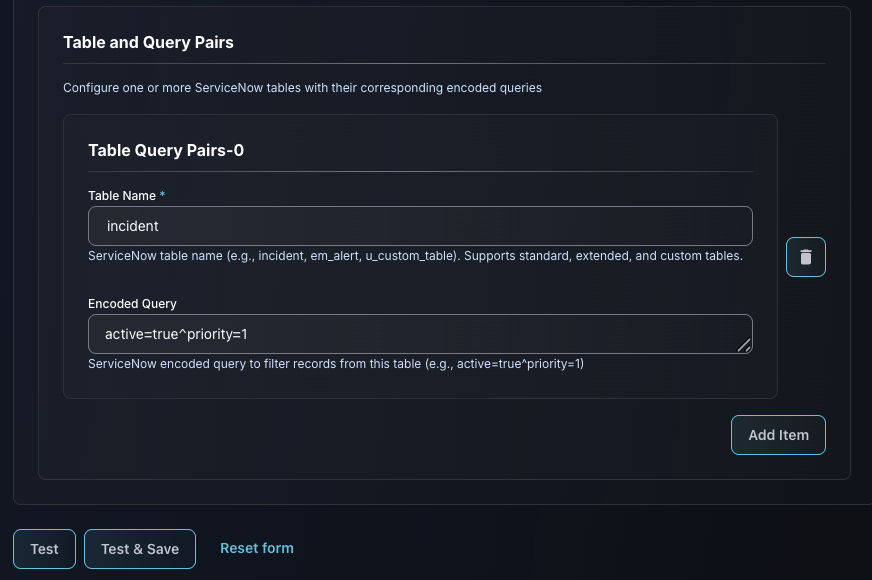The image size is (872, 580).
Task: Delete Table Query Pairs-0 with trash icon
Action: (x=805, y=257)
